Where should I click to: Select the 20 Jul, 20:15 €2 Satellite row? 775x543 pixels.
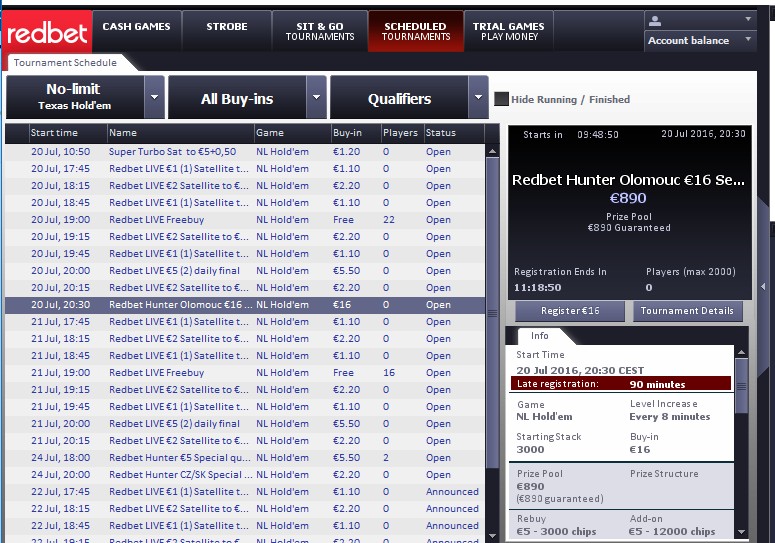245,288
